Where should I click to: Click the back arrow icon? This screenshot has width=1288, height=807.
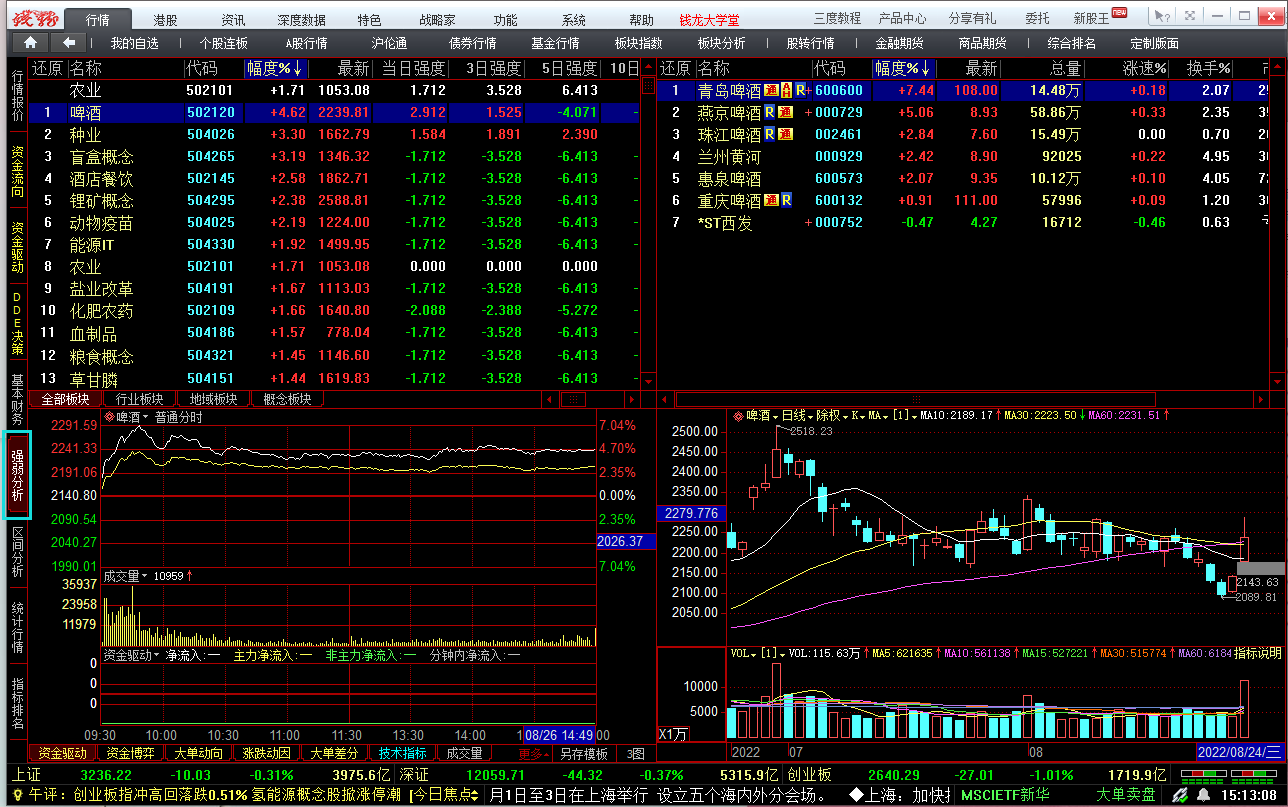pyautogui.click(x=69, y=42)
